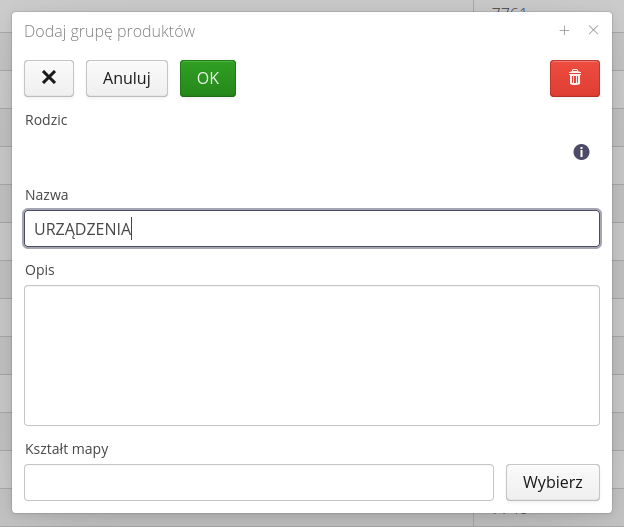
Task: Focus the Nazwa field containing URZĄDZENIA
Action: [311, 228]
